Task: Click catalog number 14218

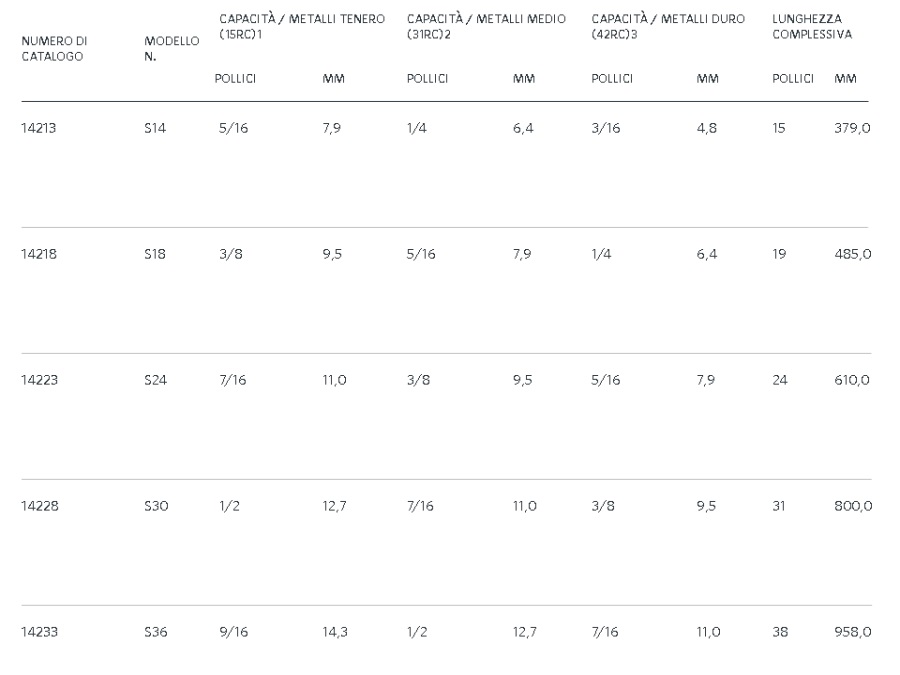Action: coord(39,254)
